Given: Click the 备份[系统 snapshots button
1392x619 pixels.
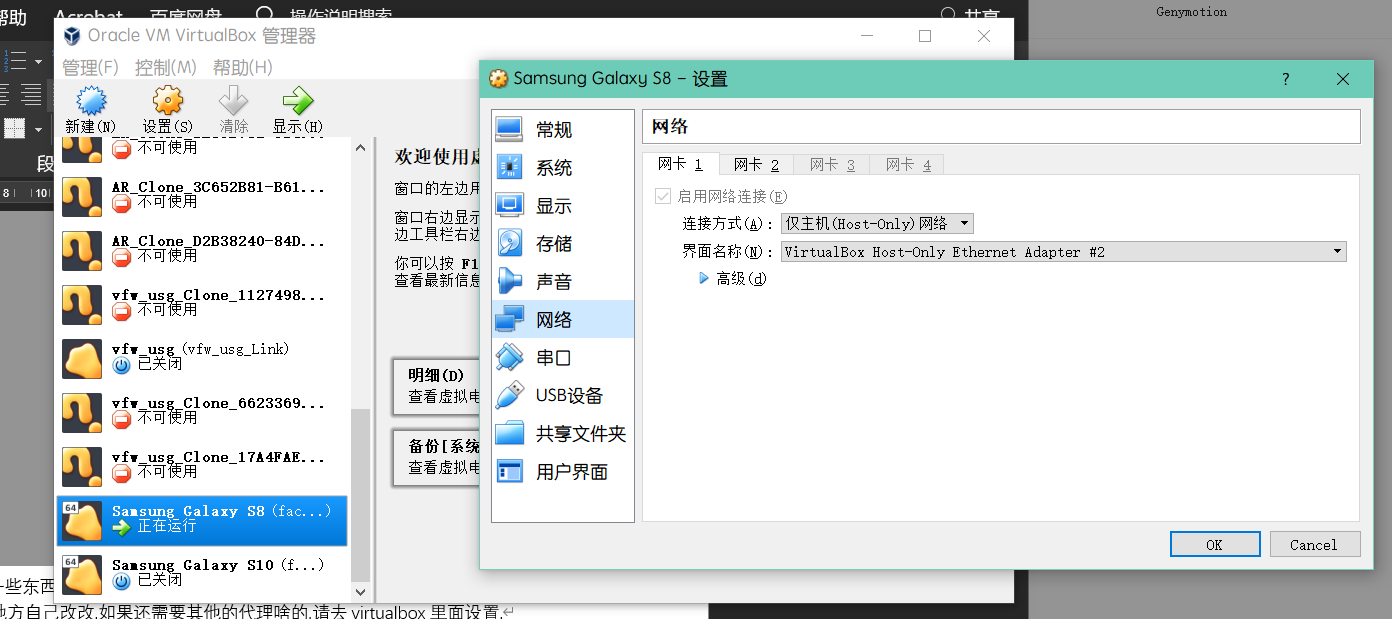Looking at the screenshot, I should click(x=437, y=457).
